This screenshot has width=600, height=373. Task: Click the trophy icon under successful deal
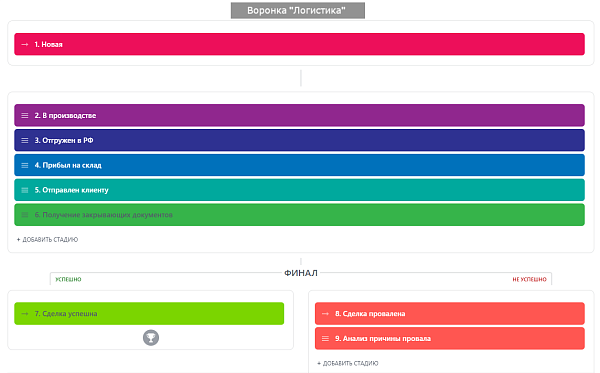tap(151, 338)
